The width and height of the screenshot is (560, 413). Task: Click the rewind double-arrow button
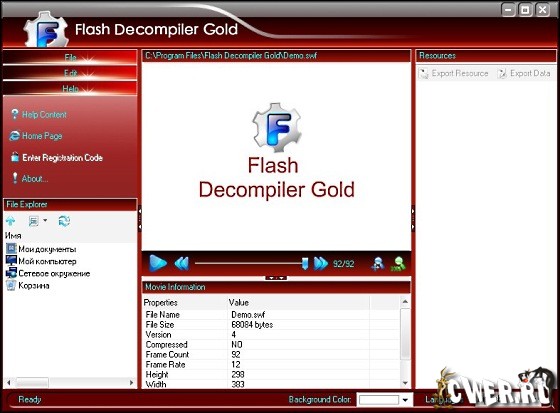[182, 264]
